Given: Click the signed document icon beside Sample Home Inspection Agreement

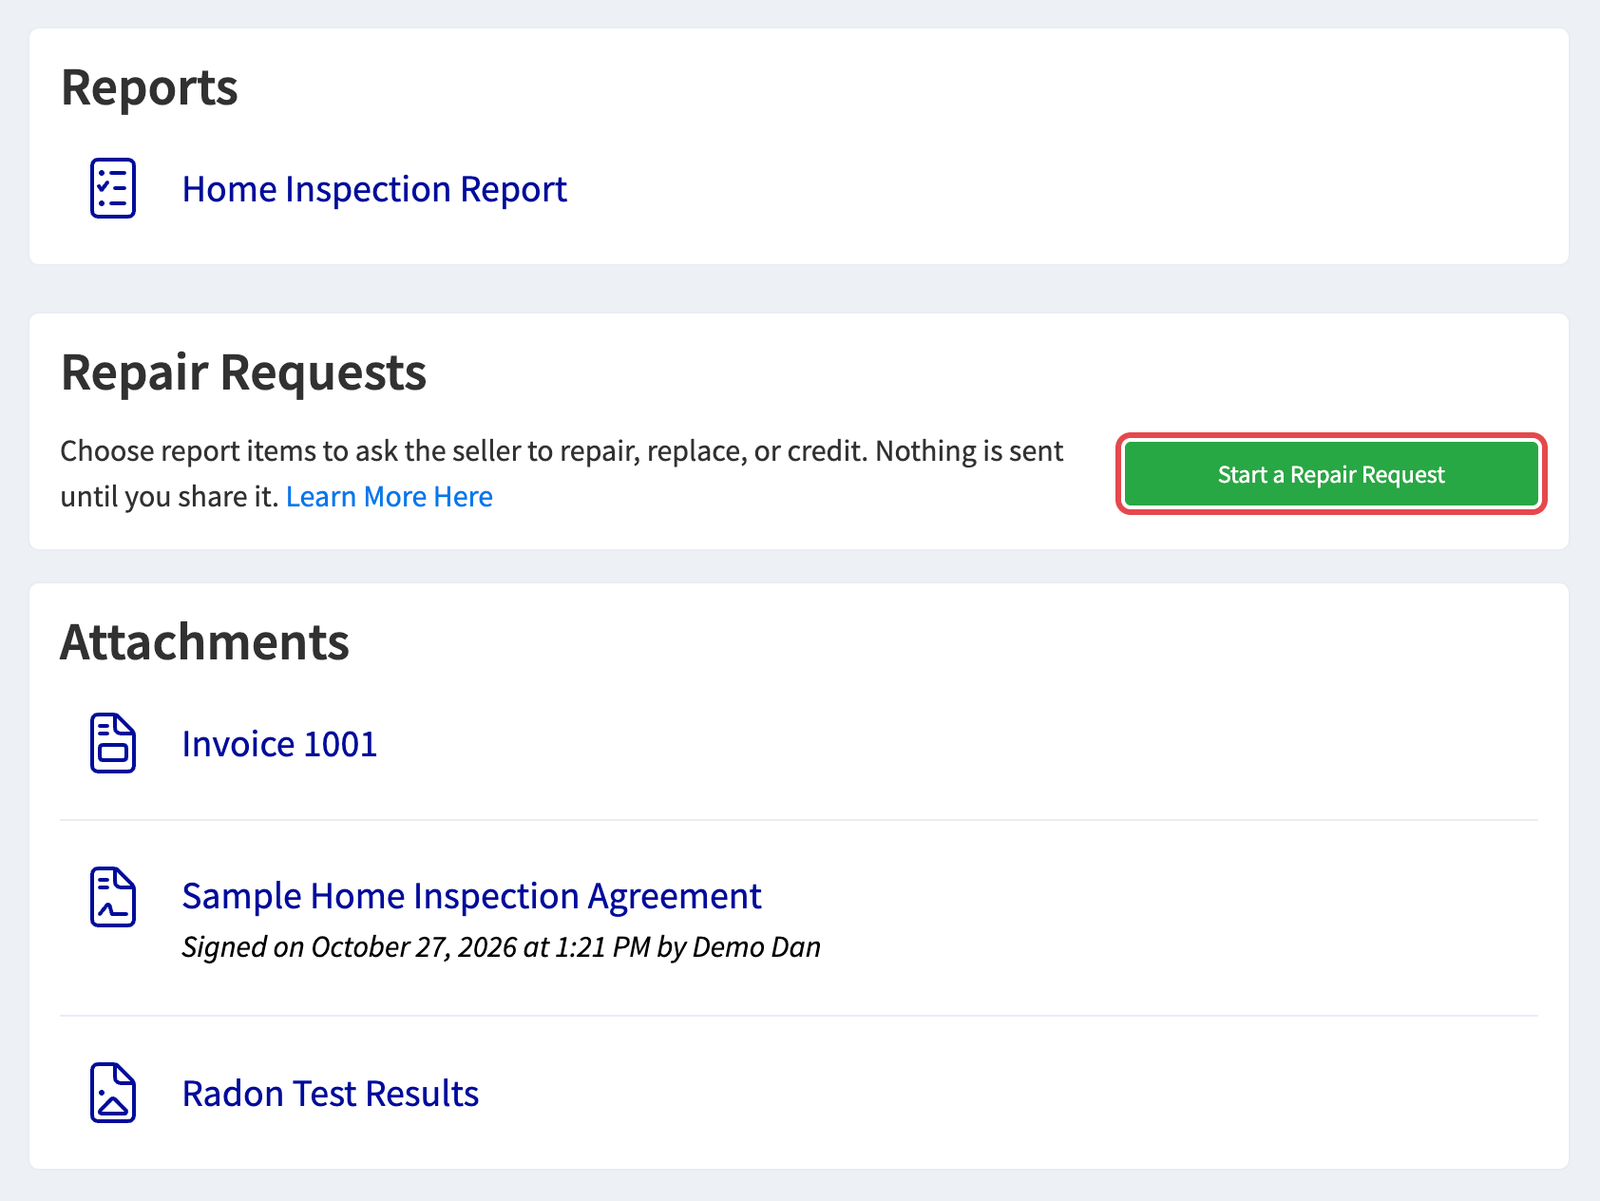Looking at the screenshot, I should 113,897.
